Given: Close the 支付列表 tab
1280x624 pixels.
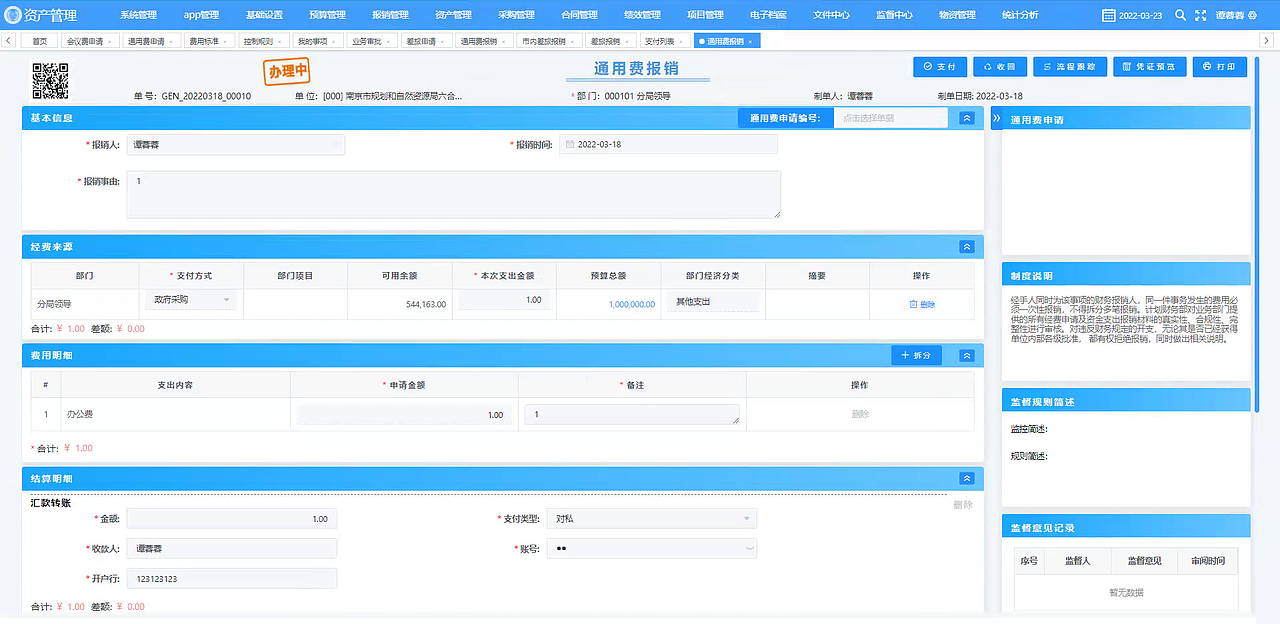Looking at the screenshot, I should pyautogui.click(x=680, y=42).
